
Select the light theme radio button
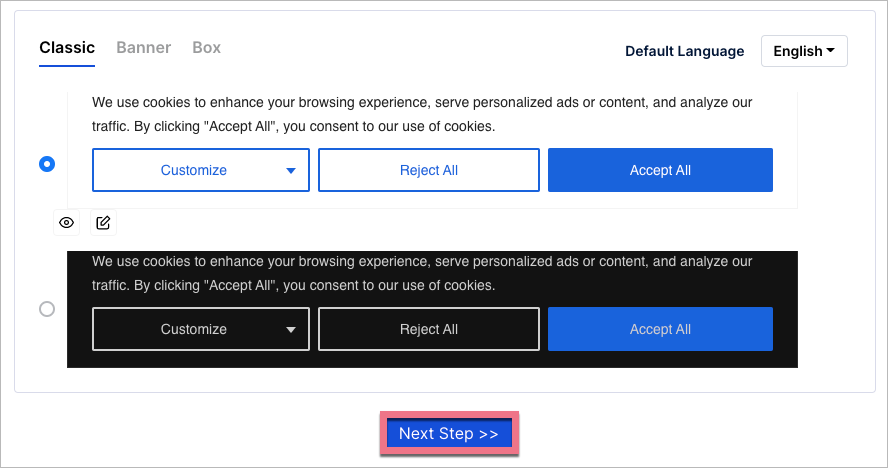[47, 164]
